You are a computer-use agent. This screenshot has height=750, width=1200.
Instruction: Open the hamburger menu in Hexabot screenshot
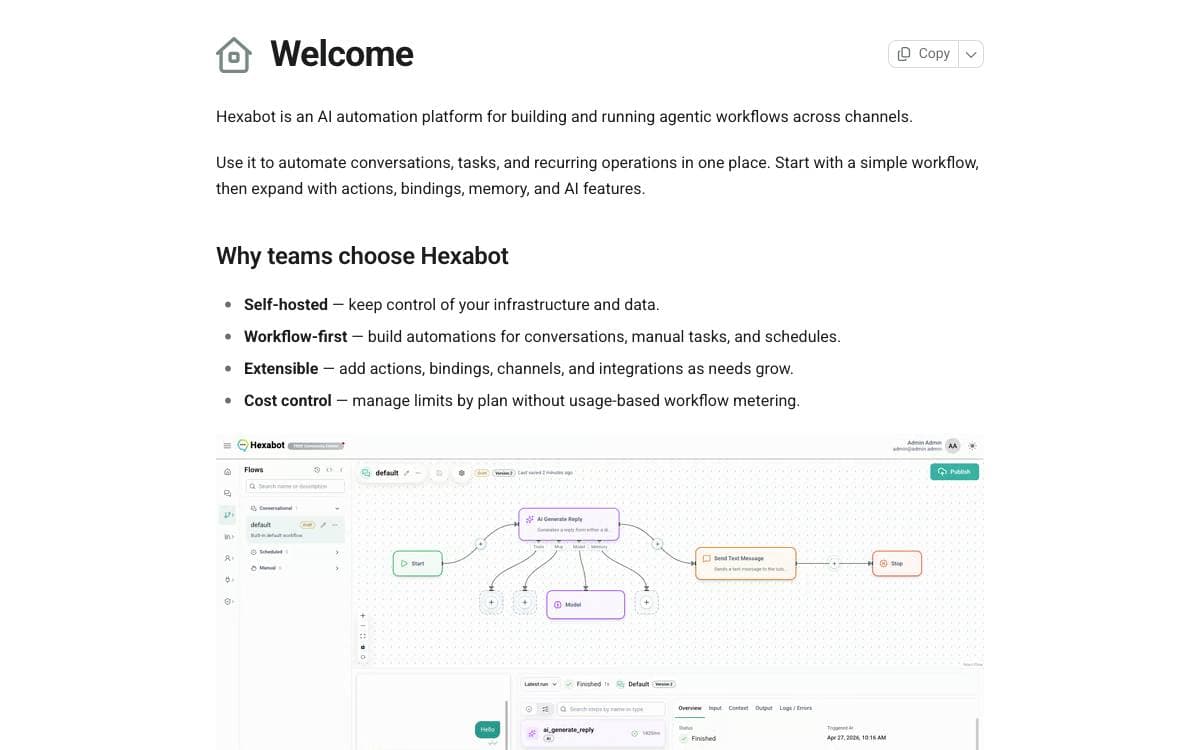(x=227, y=446)
